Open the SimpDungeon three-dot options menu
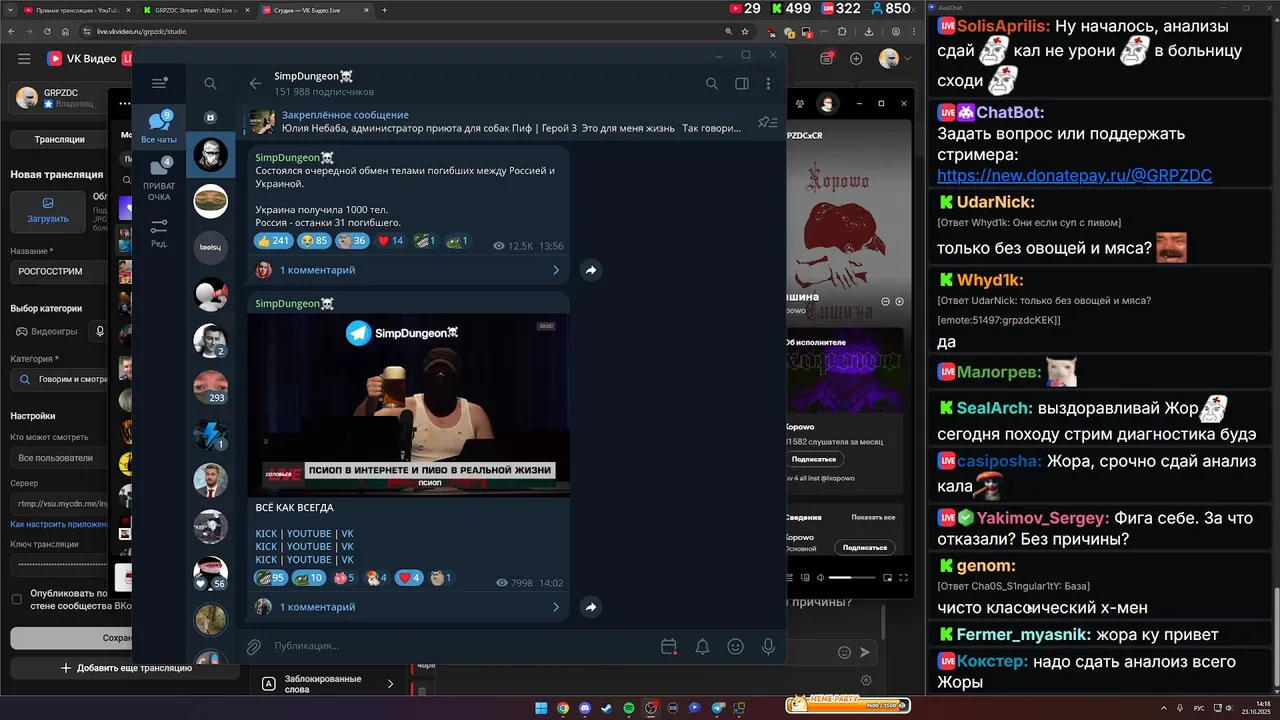The height and width of the screenshot is (720, 1280). coord(768,84)
